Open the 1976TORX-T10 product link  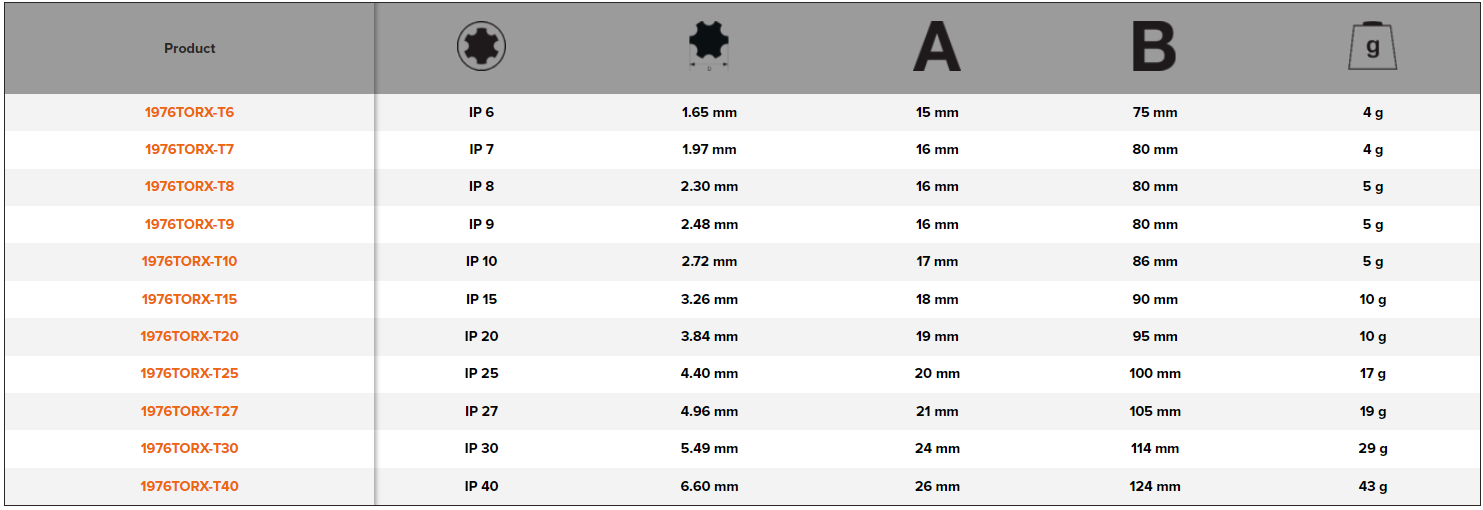(190, 261)
